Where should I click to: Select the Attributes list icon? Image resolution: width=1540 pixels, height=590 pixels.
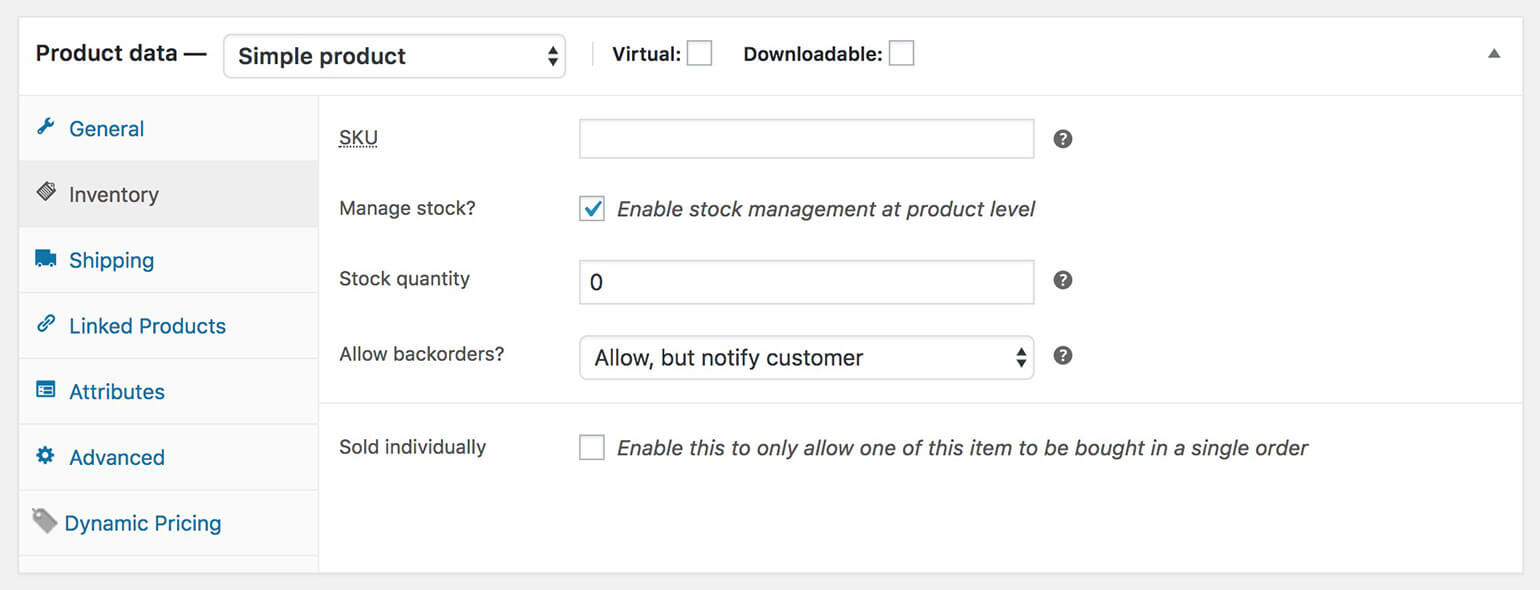[46, 390]
